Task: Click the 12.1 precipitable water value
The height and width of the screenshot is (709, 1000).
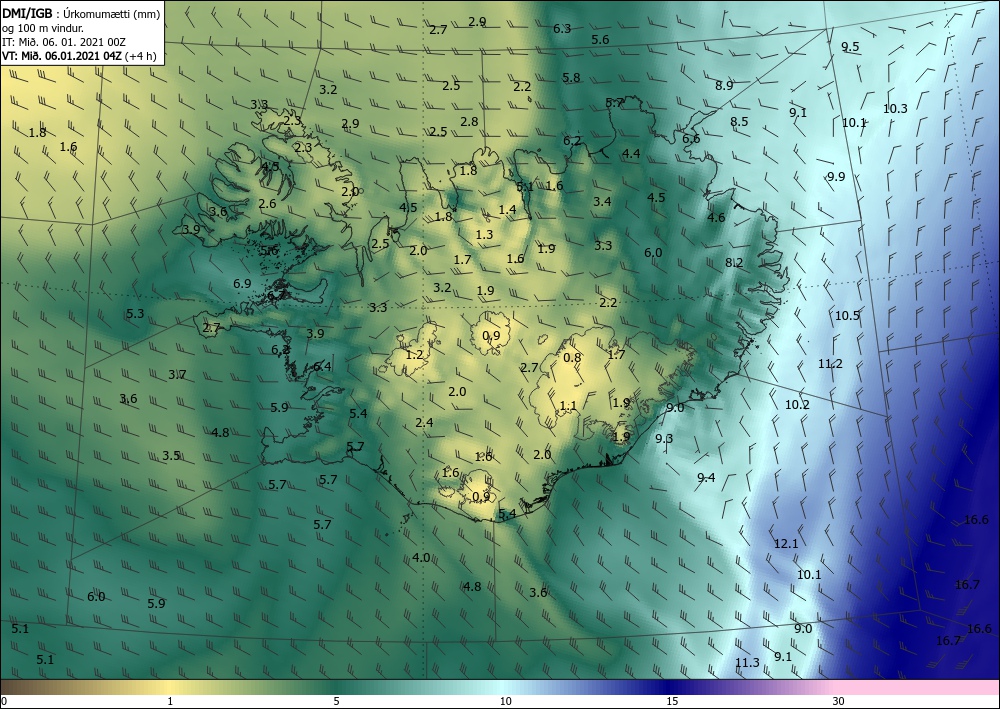Action: coord(786,544)
